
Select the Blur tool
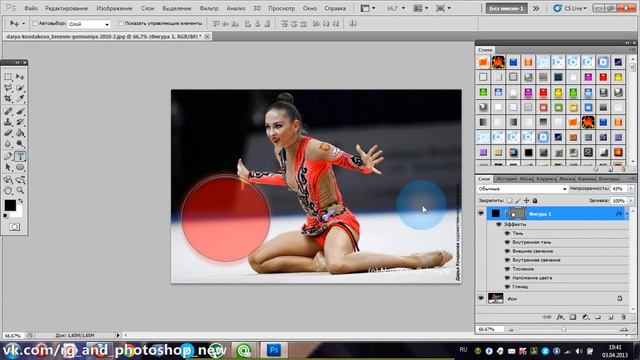coord(8,144)
